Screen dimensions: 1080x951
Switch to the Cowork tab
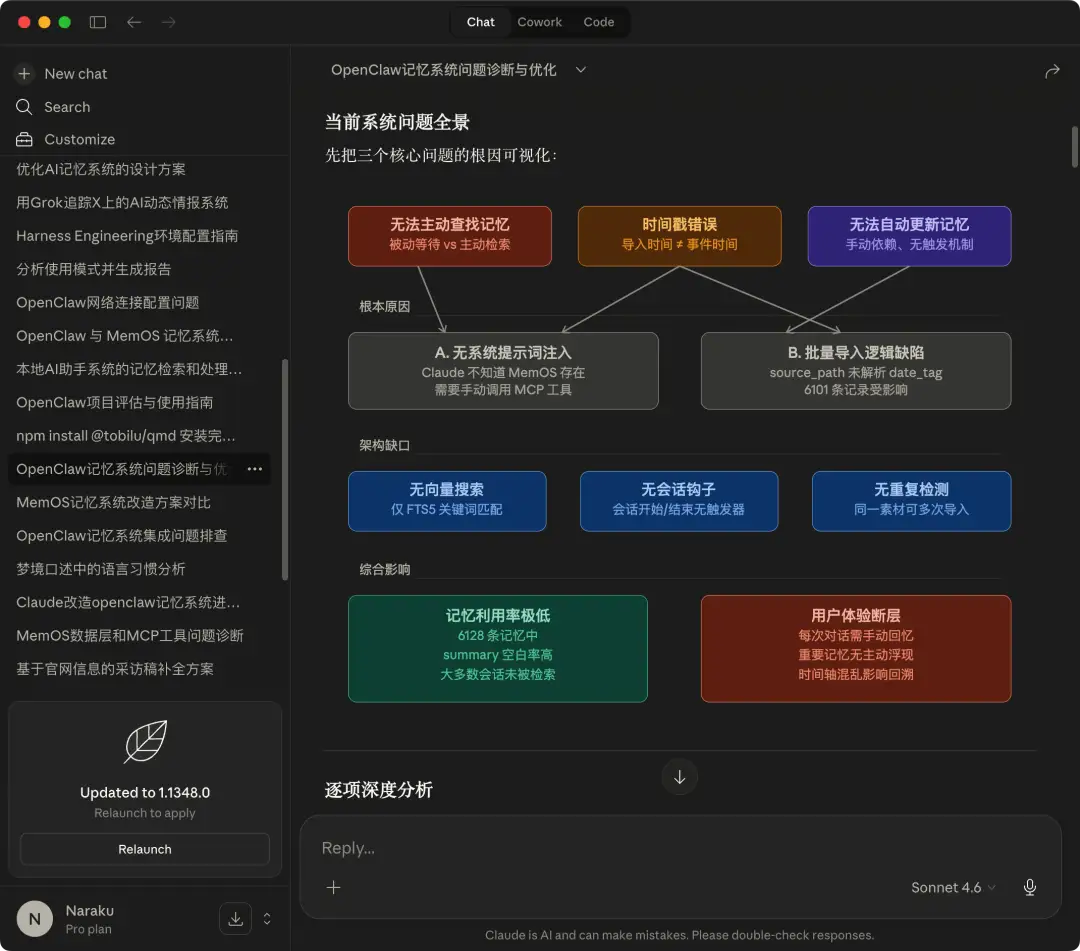[x=539, y=22]
